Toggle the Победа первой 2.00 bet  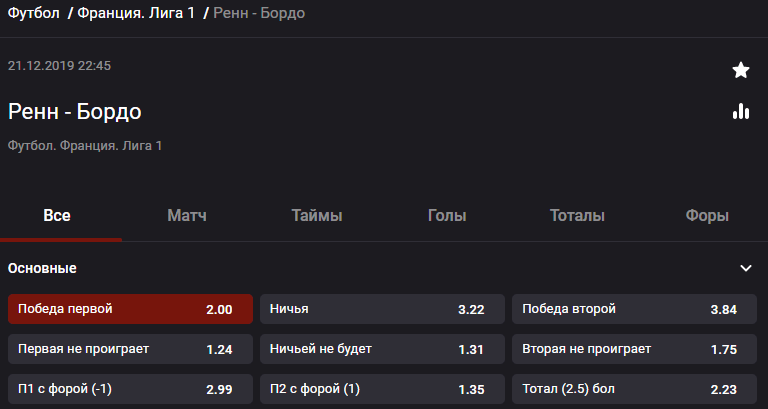(130, 309)
